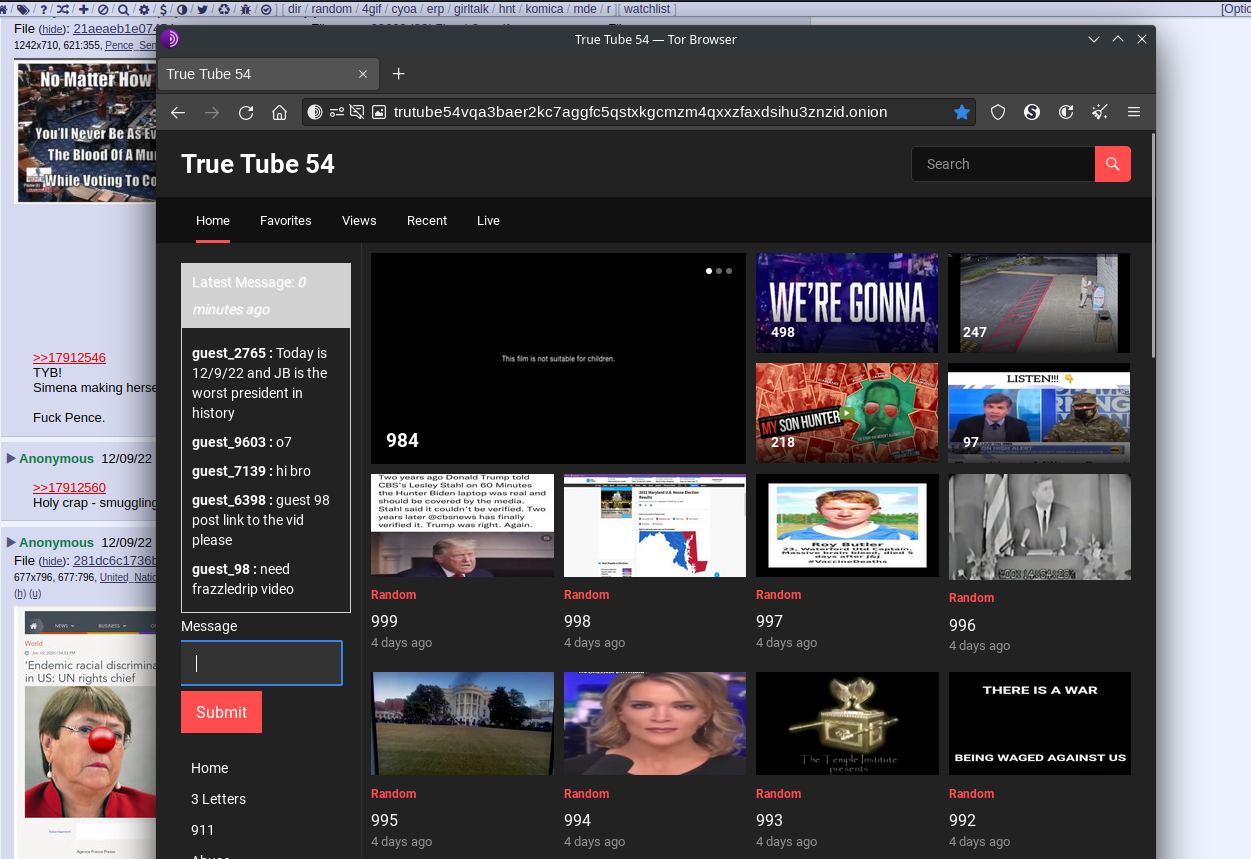Open the 911 category link
1251x859 pixels.
click(202, 830)
